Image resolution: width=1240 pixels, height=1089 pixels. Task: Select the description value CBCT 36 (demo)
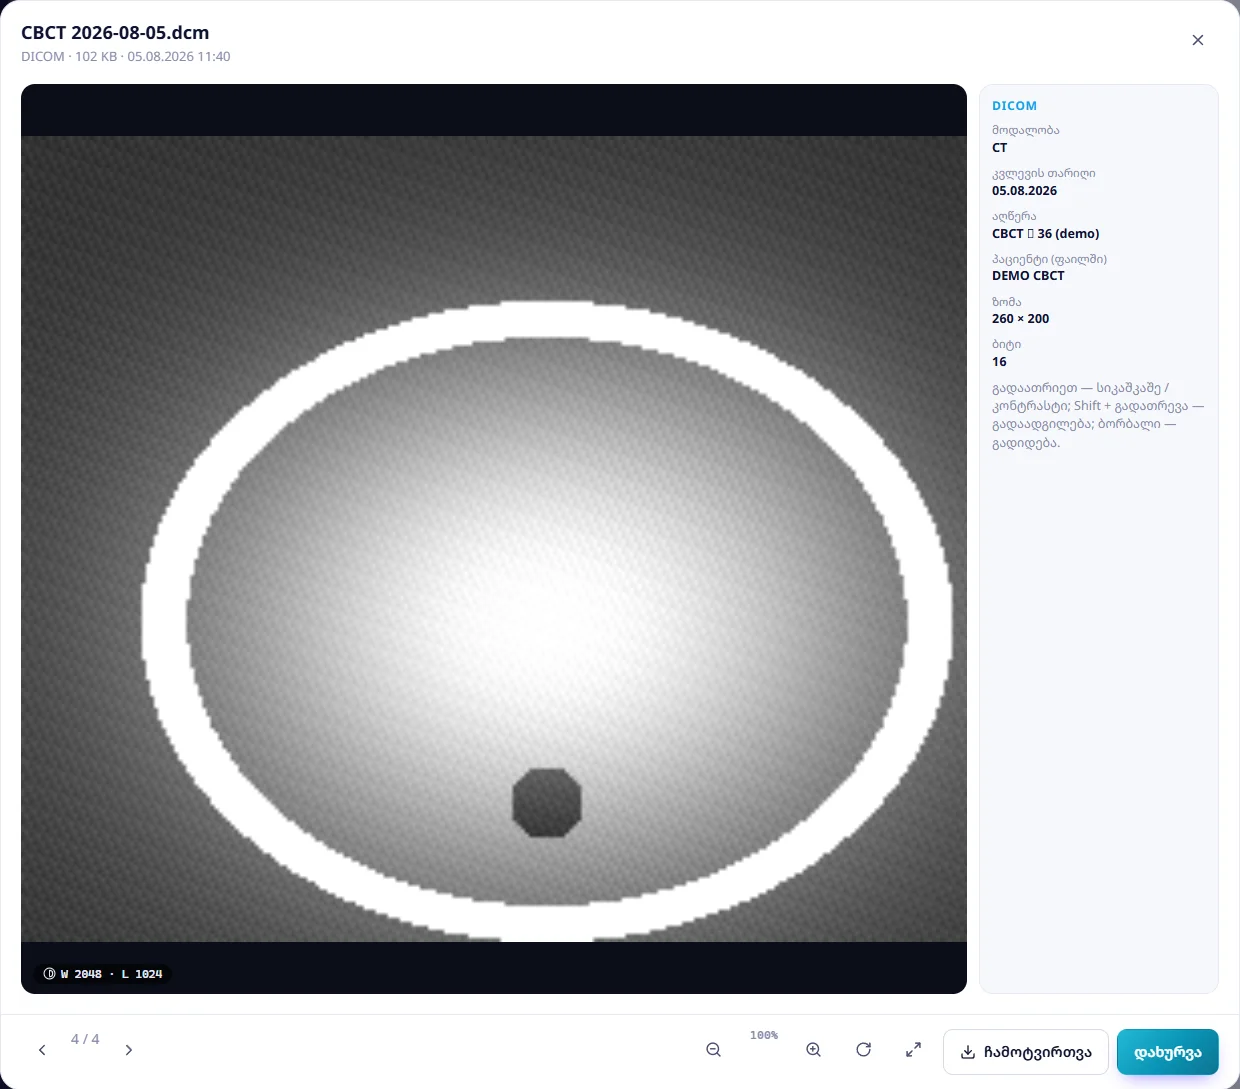1046,234
